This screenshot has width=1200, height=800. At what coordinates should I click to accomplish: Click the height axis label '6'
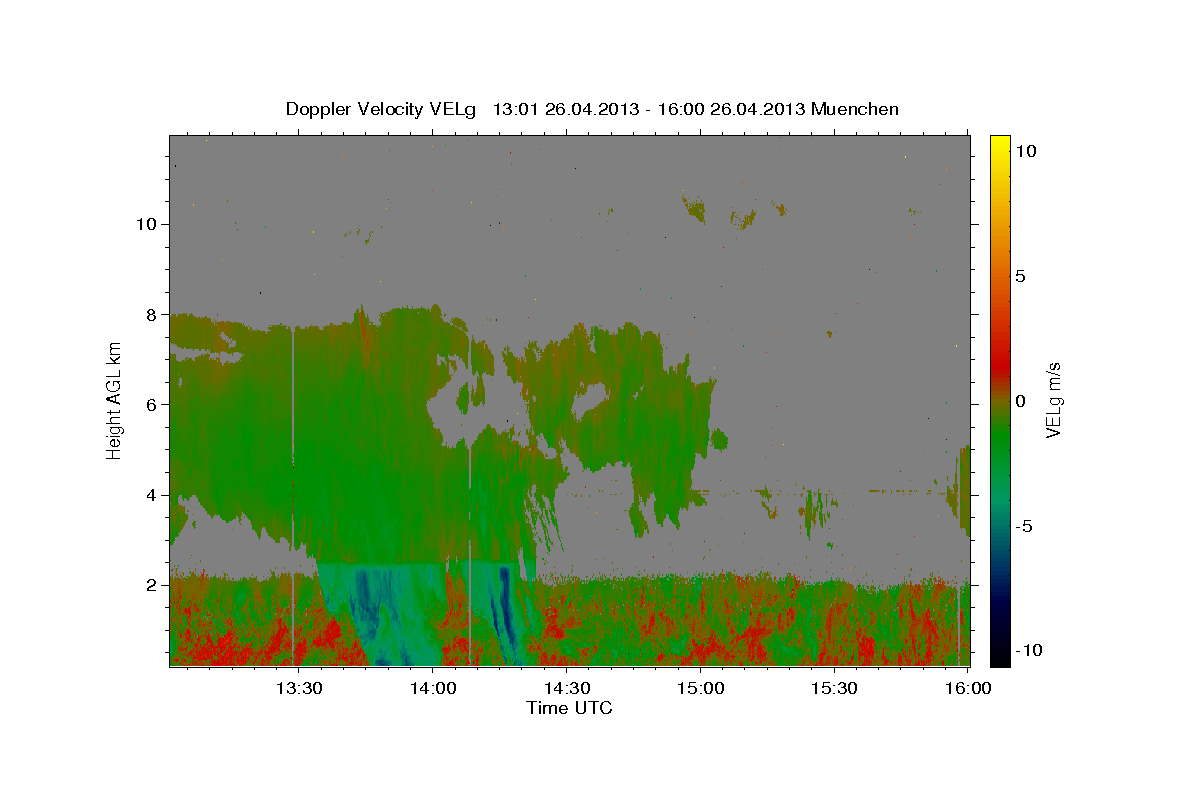[x=151, y=404]
